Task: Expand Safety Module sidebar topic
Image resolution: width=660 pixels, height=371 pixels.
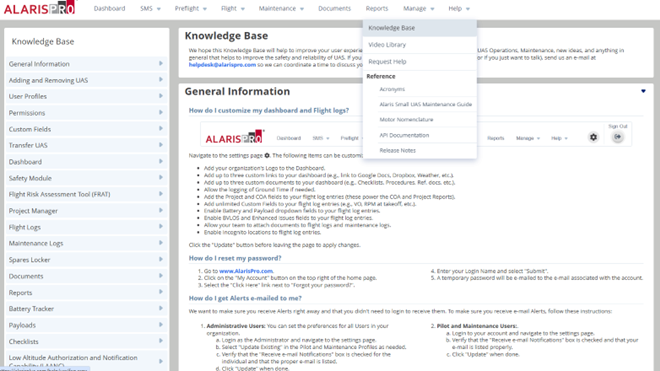Action: coord(86,178)
